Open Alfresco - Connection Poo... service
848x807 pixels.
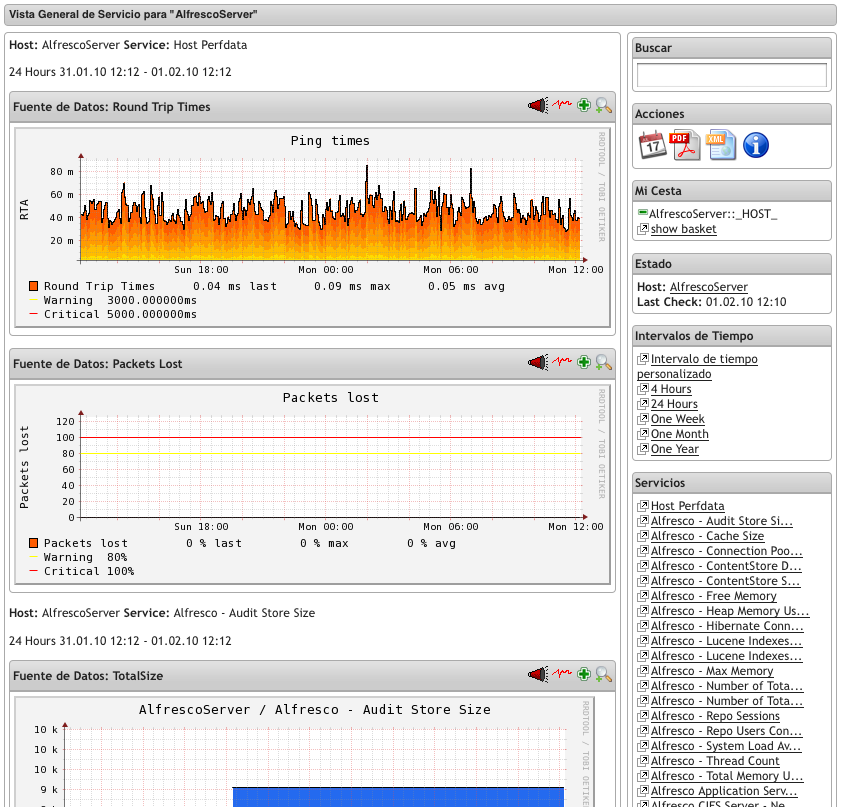coord(726,551)
